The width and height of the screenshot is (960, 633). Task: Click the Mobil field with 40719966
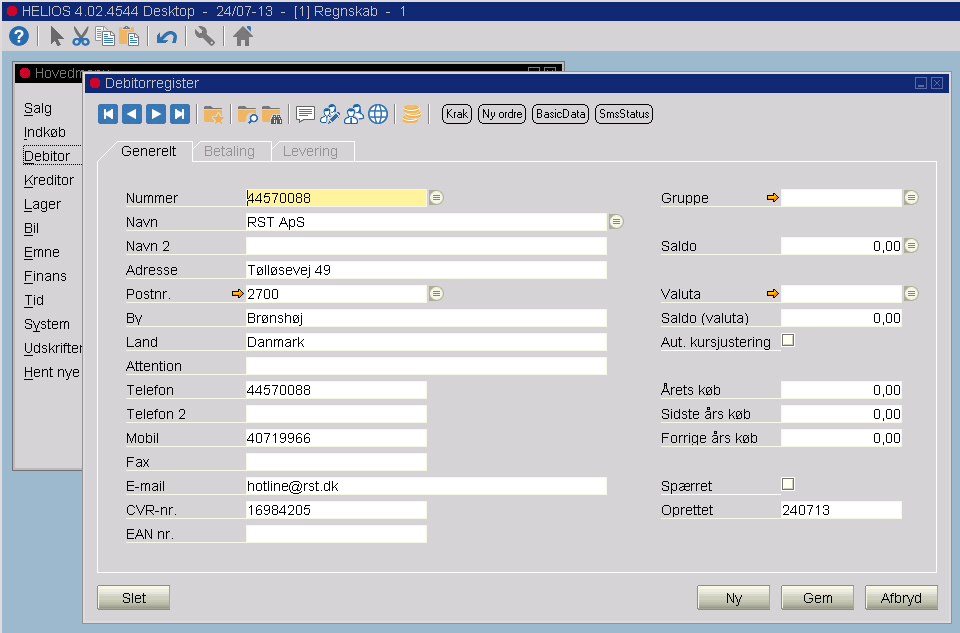[336, 438]
